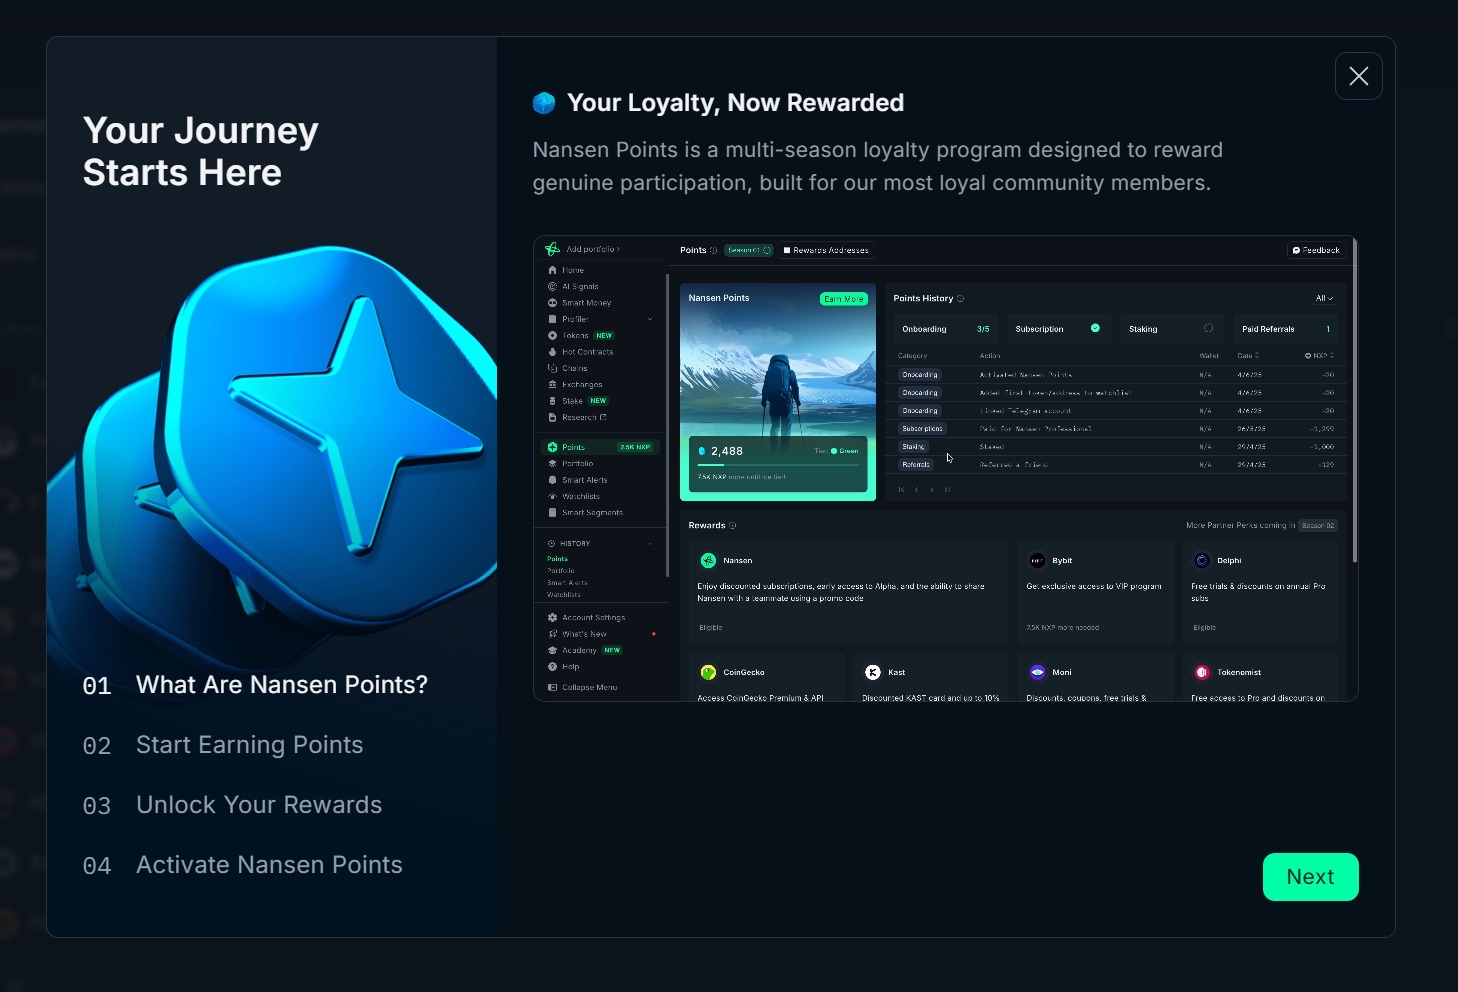
Task: Click the Home icon in preview sidebar
Action: click(552, 270)
